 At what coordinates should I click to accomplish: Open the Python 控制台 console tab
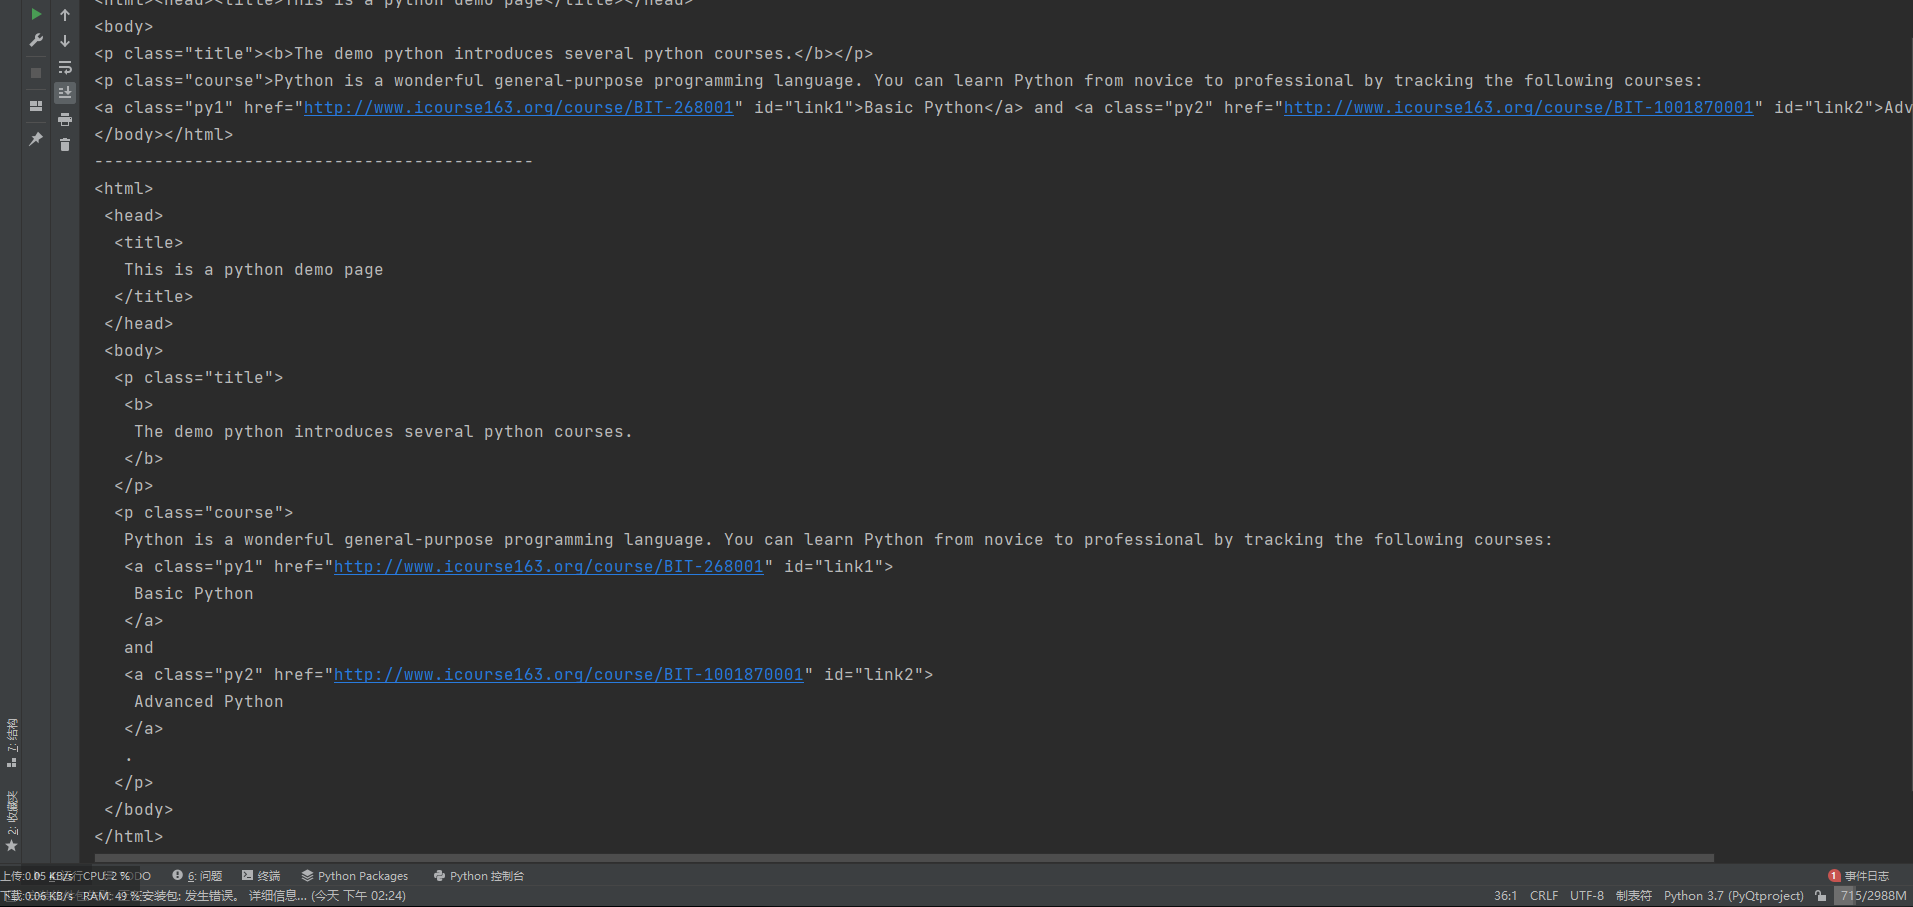pyautogui.click(x=479, y=876)
